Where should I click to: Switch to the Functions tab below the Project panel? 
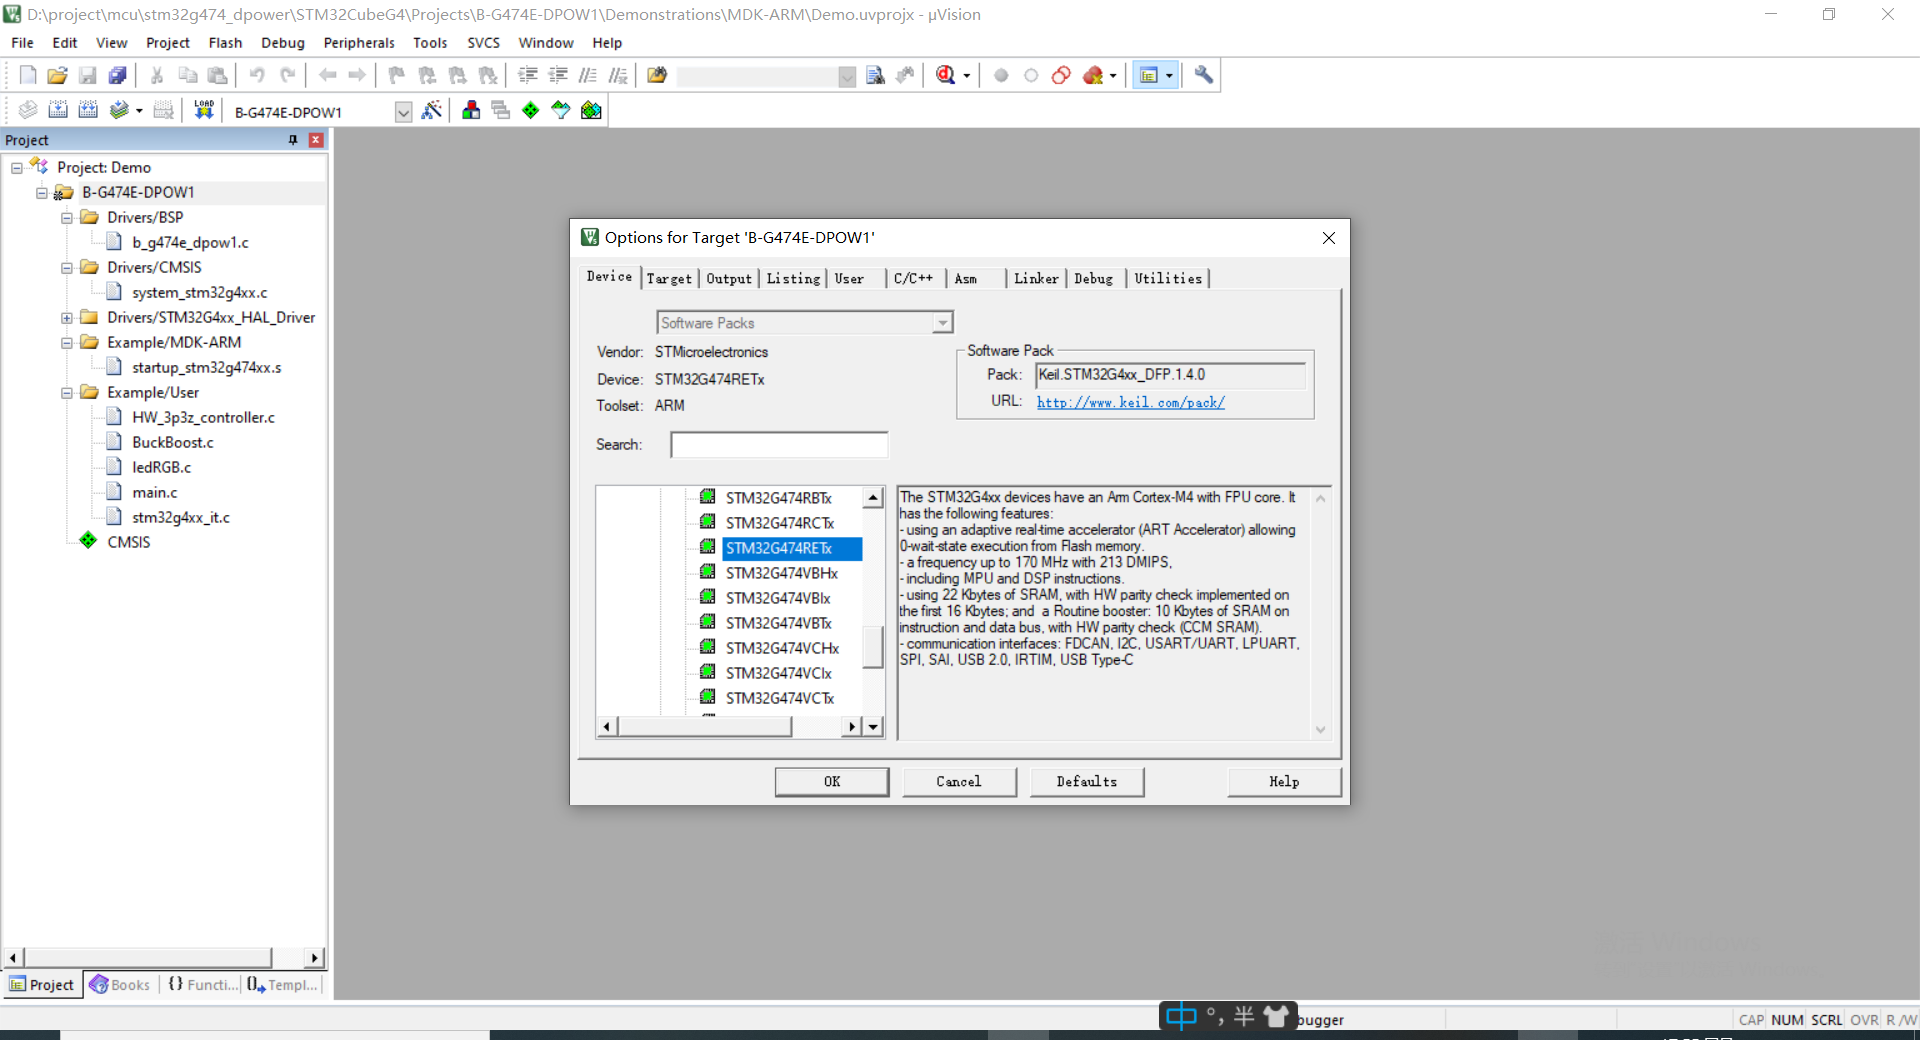pyautogui.click(x=203, y=985)
